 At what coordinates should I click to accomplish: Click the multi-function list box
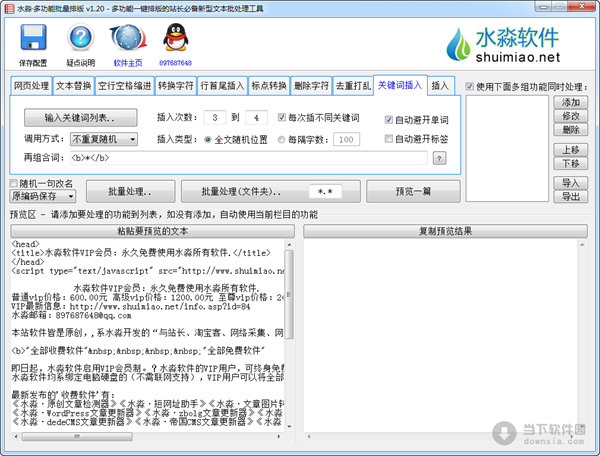point(507,148)
